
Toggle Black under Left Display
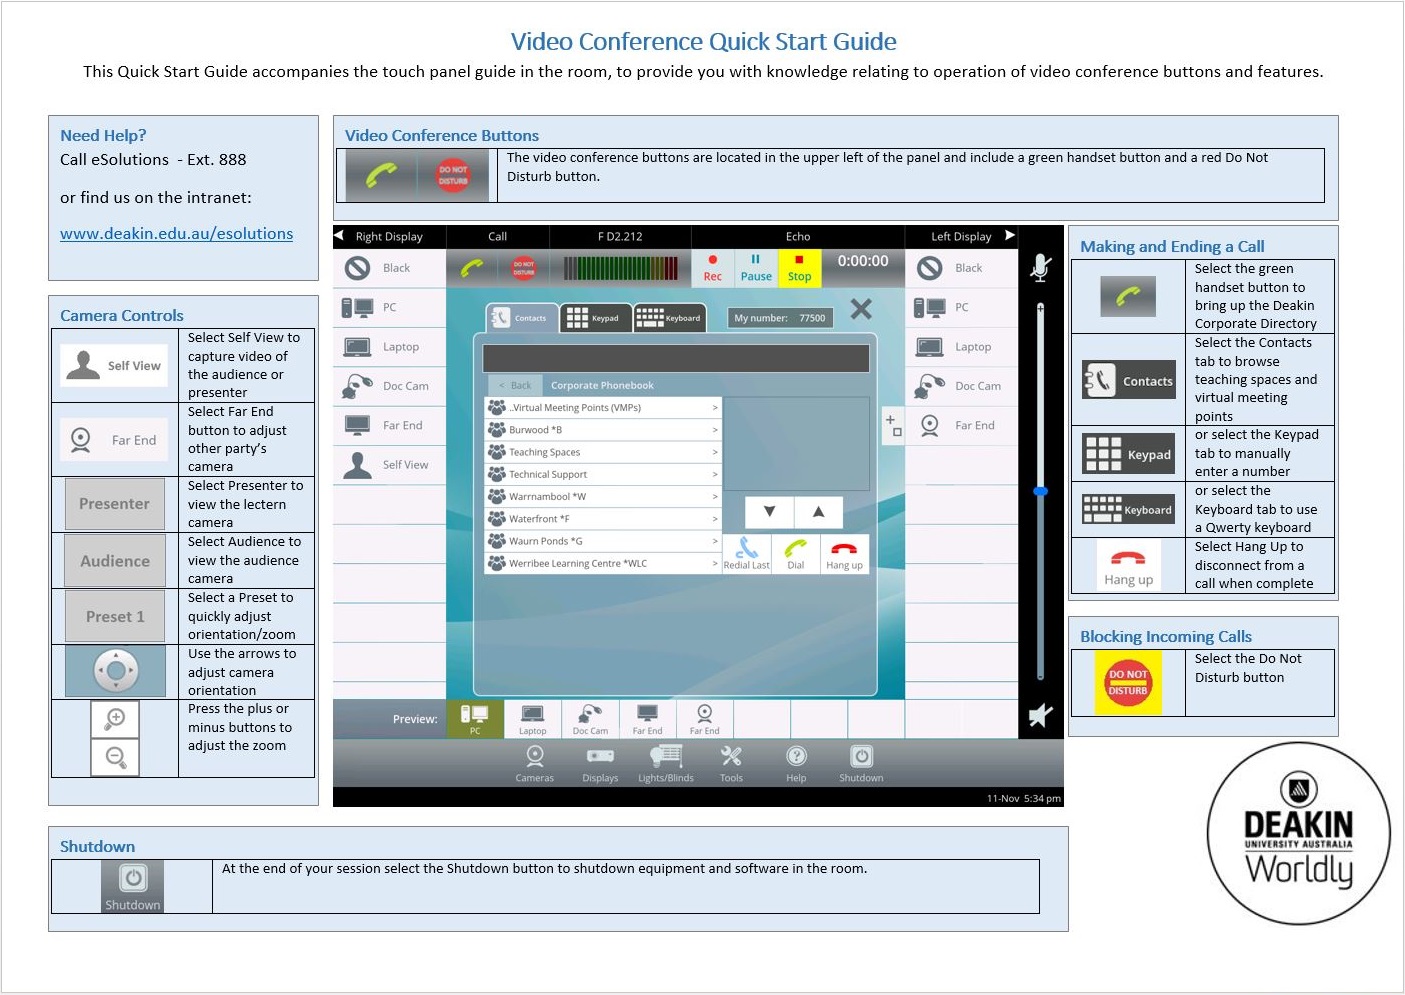tap(961, 268)
